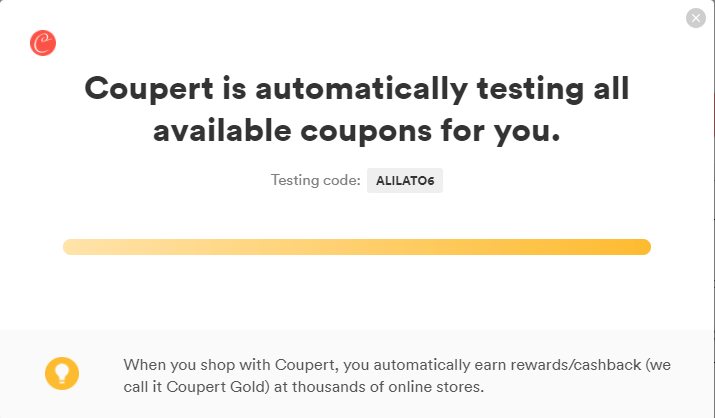Click 'automatically earn' in the tip sentence
The width and height of the screenshot is (715, 418).
coord(439,365)
